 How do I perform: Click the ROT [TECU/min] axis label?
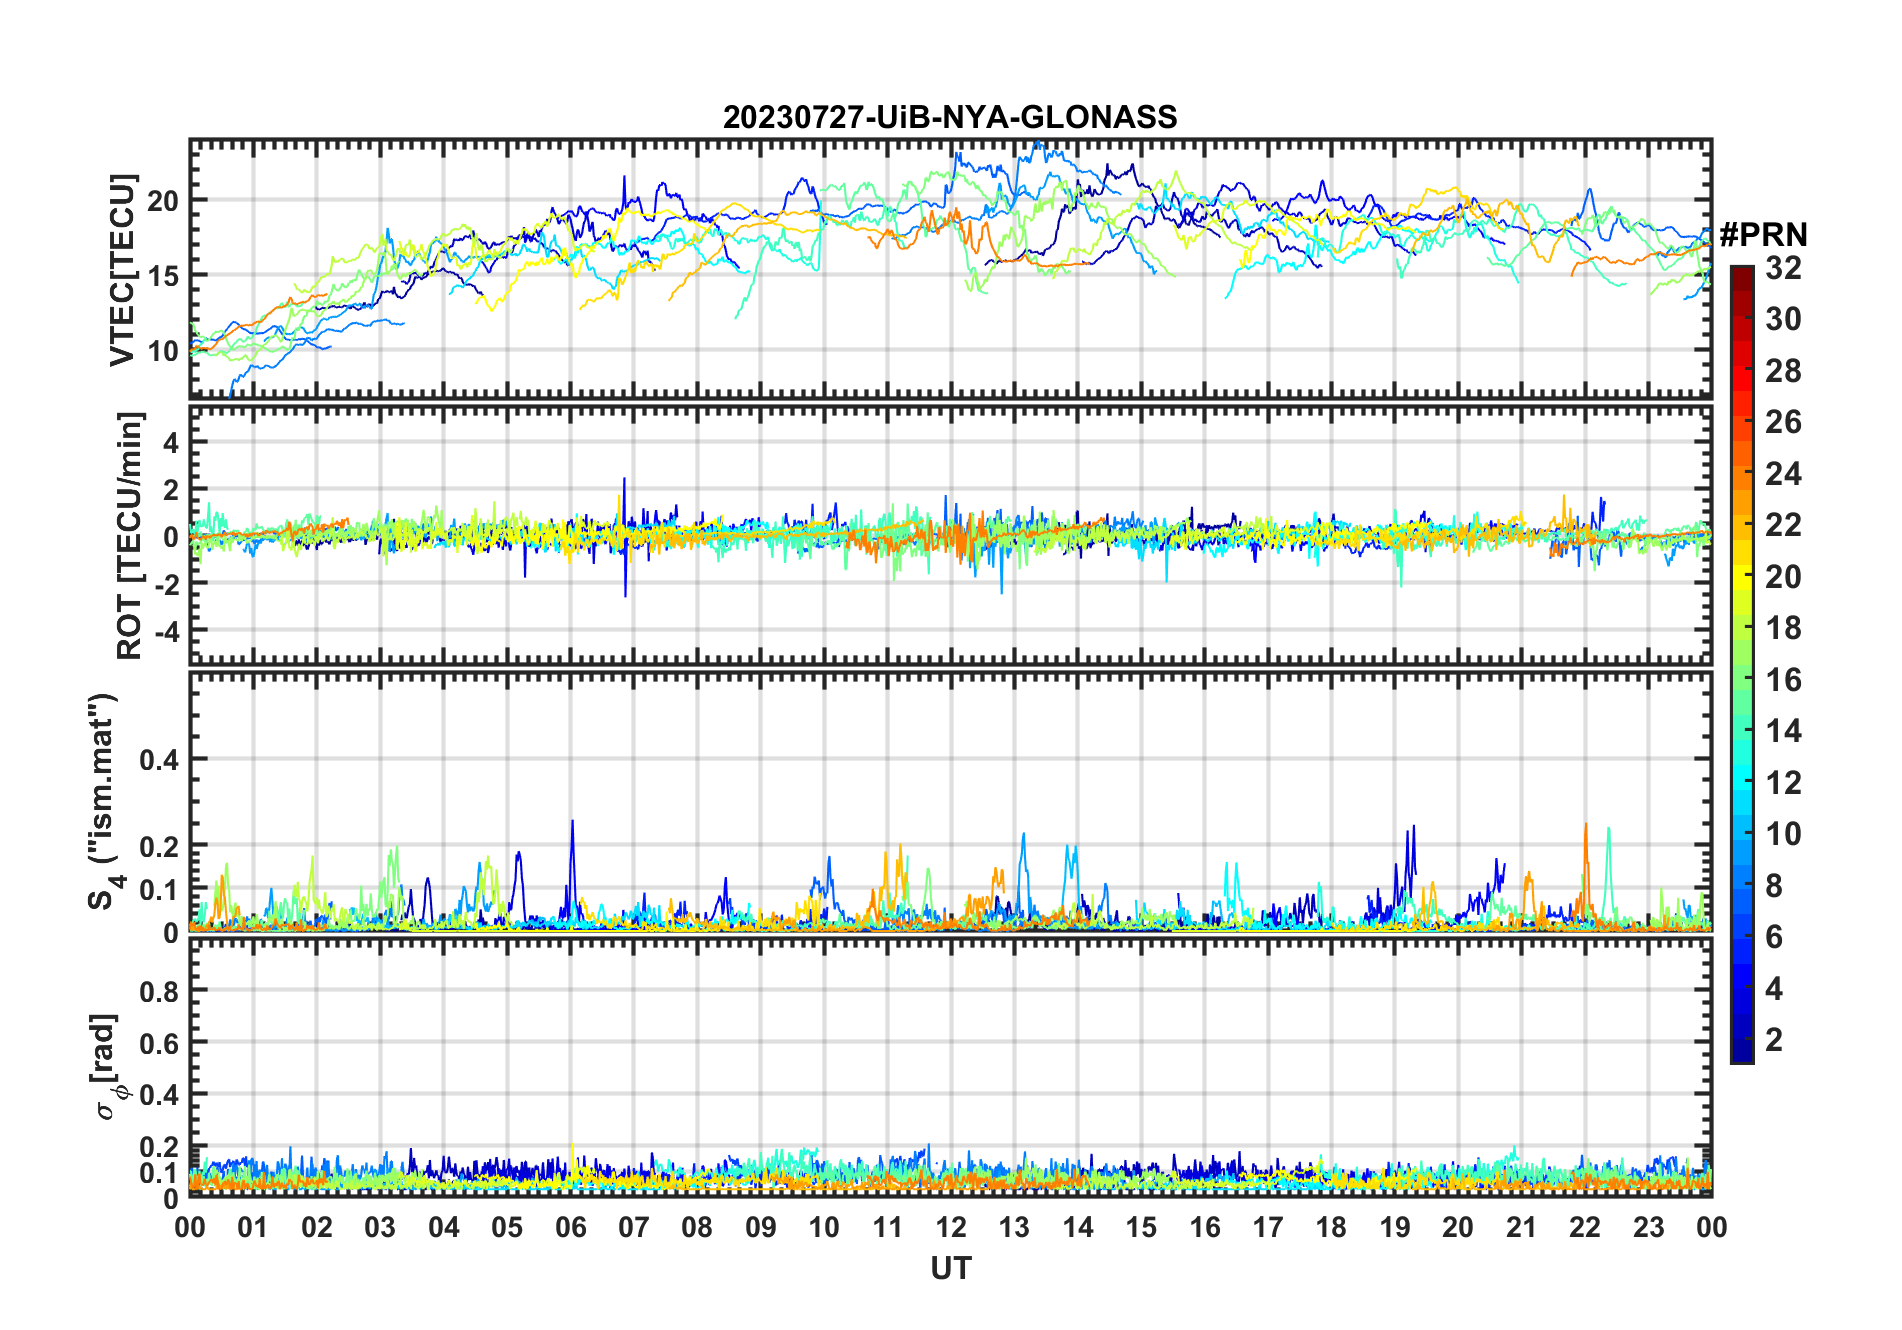click(130, 535)
